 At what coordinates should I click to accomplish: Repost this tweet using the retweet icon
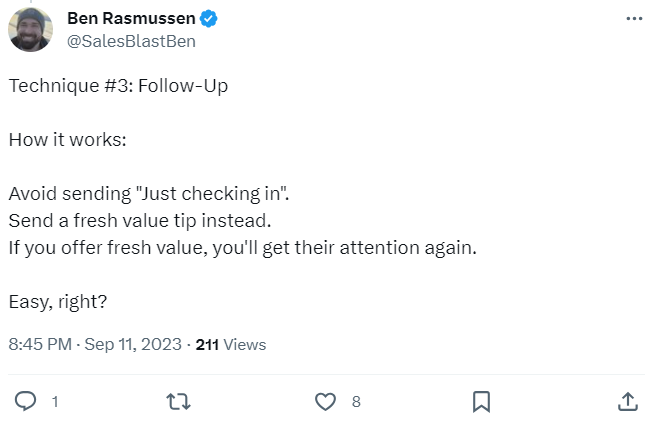[x=177, y=402]
